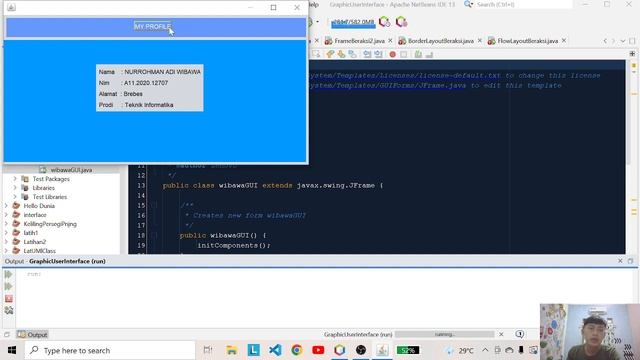This screenshot has width=640, height=360.
Task: Maximize the editor window with the tab-bar icon
Action: coord(632,41)
